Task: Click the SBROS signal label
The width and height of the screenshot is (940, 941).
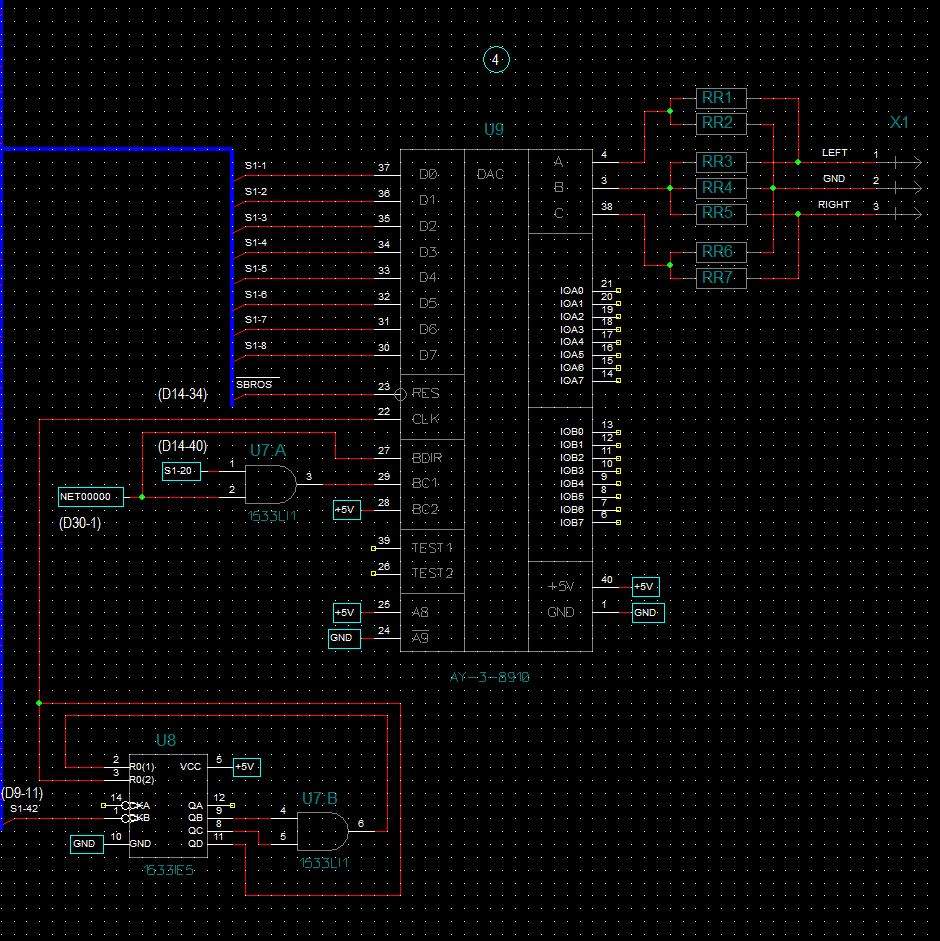Action: [253, 385]
